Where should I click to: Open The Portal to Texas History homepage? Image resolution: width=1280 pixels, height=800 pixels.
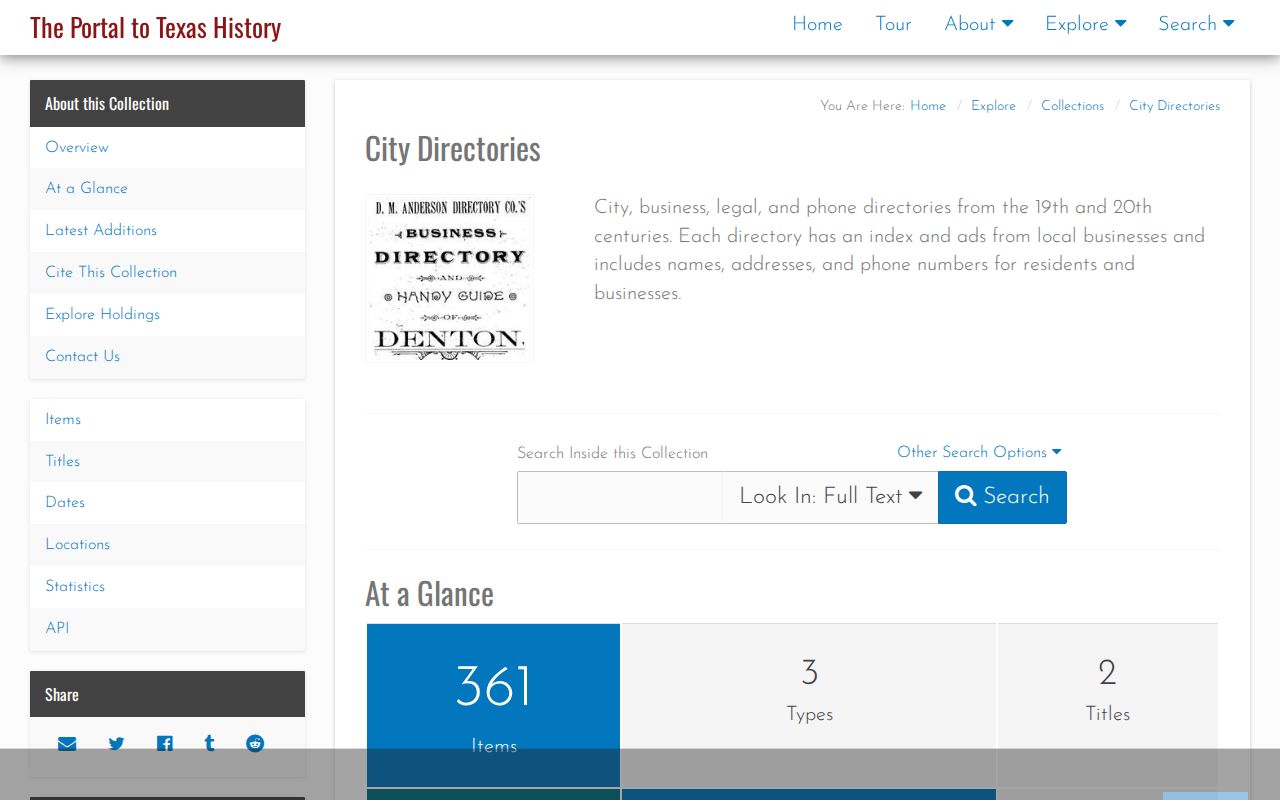coord(155,27)
